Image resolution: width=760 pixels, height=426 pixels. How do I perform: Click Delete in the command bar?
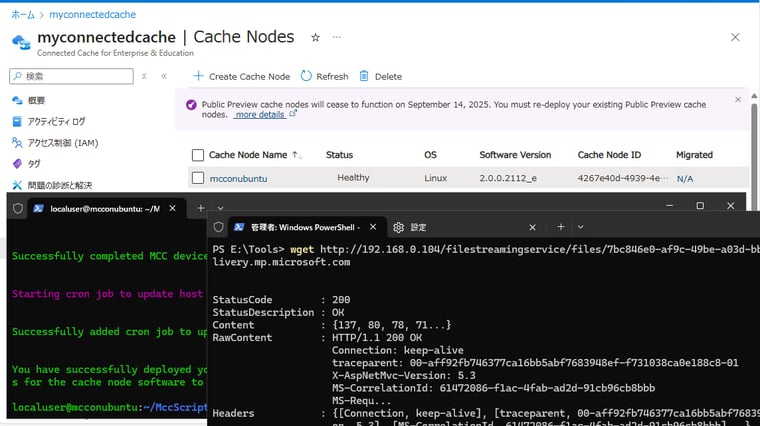[380, 76]
